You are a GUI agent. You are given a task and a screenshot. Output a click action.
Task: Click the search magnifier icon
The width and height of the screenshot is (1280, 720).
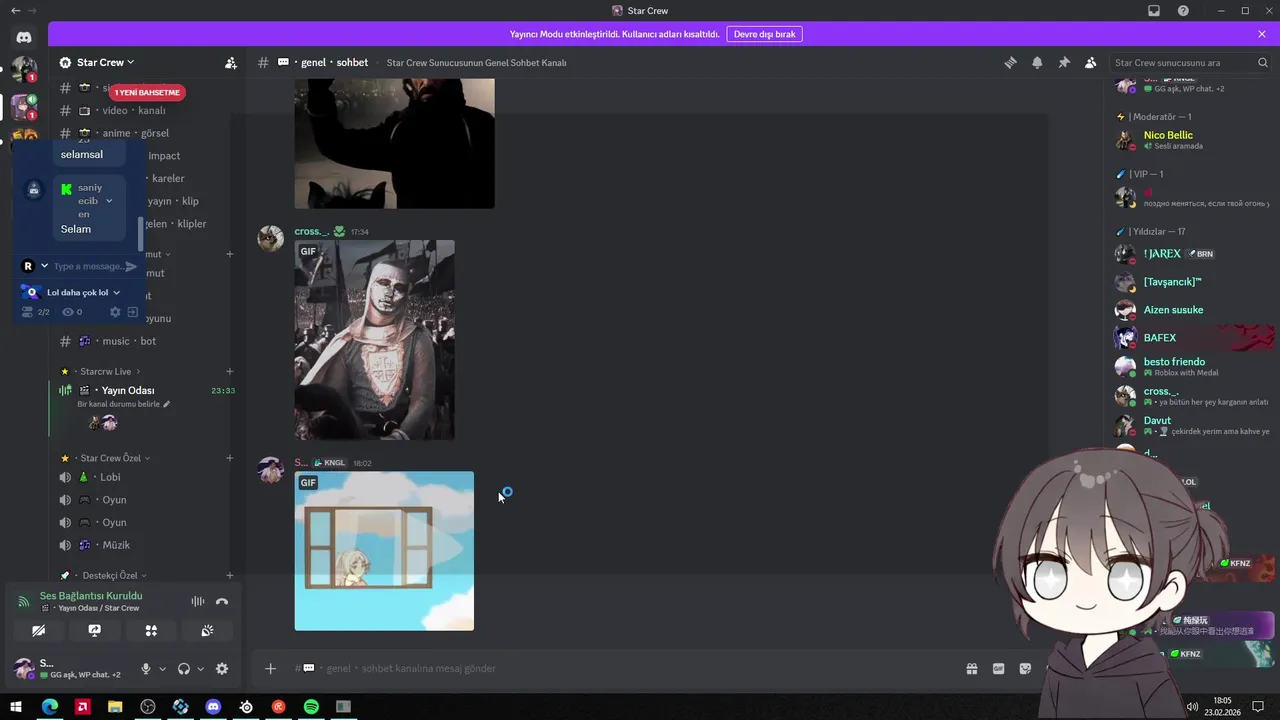1263,62
